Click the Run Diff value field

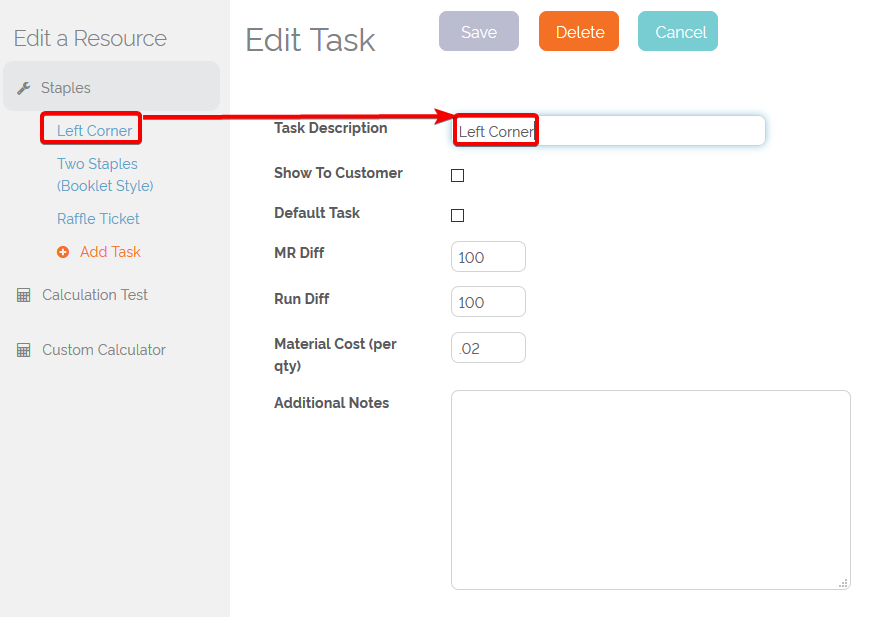(488, 302)
